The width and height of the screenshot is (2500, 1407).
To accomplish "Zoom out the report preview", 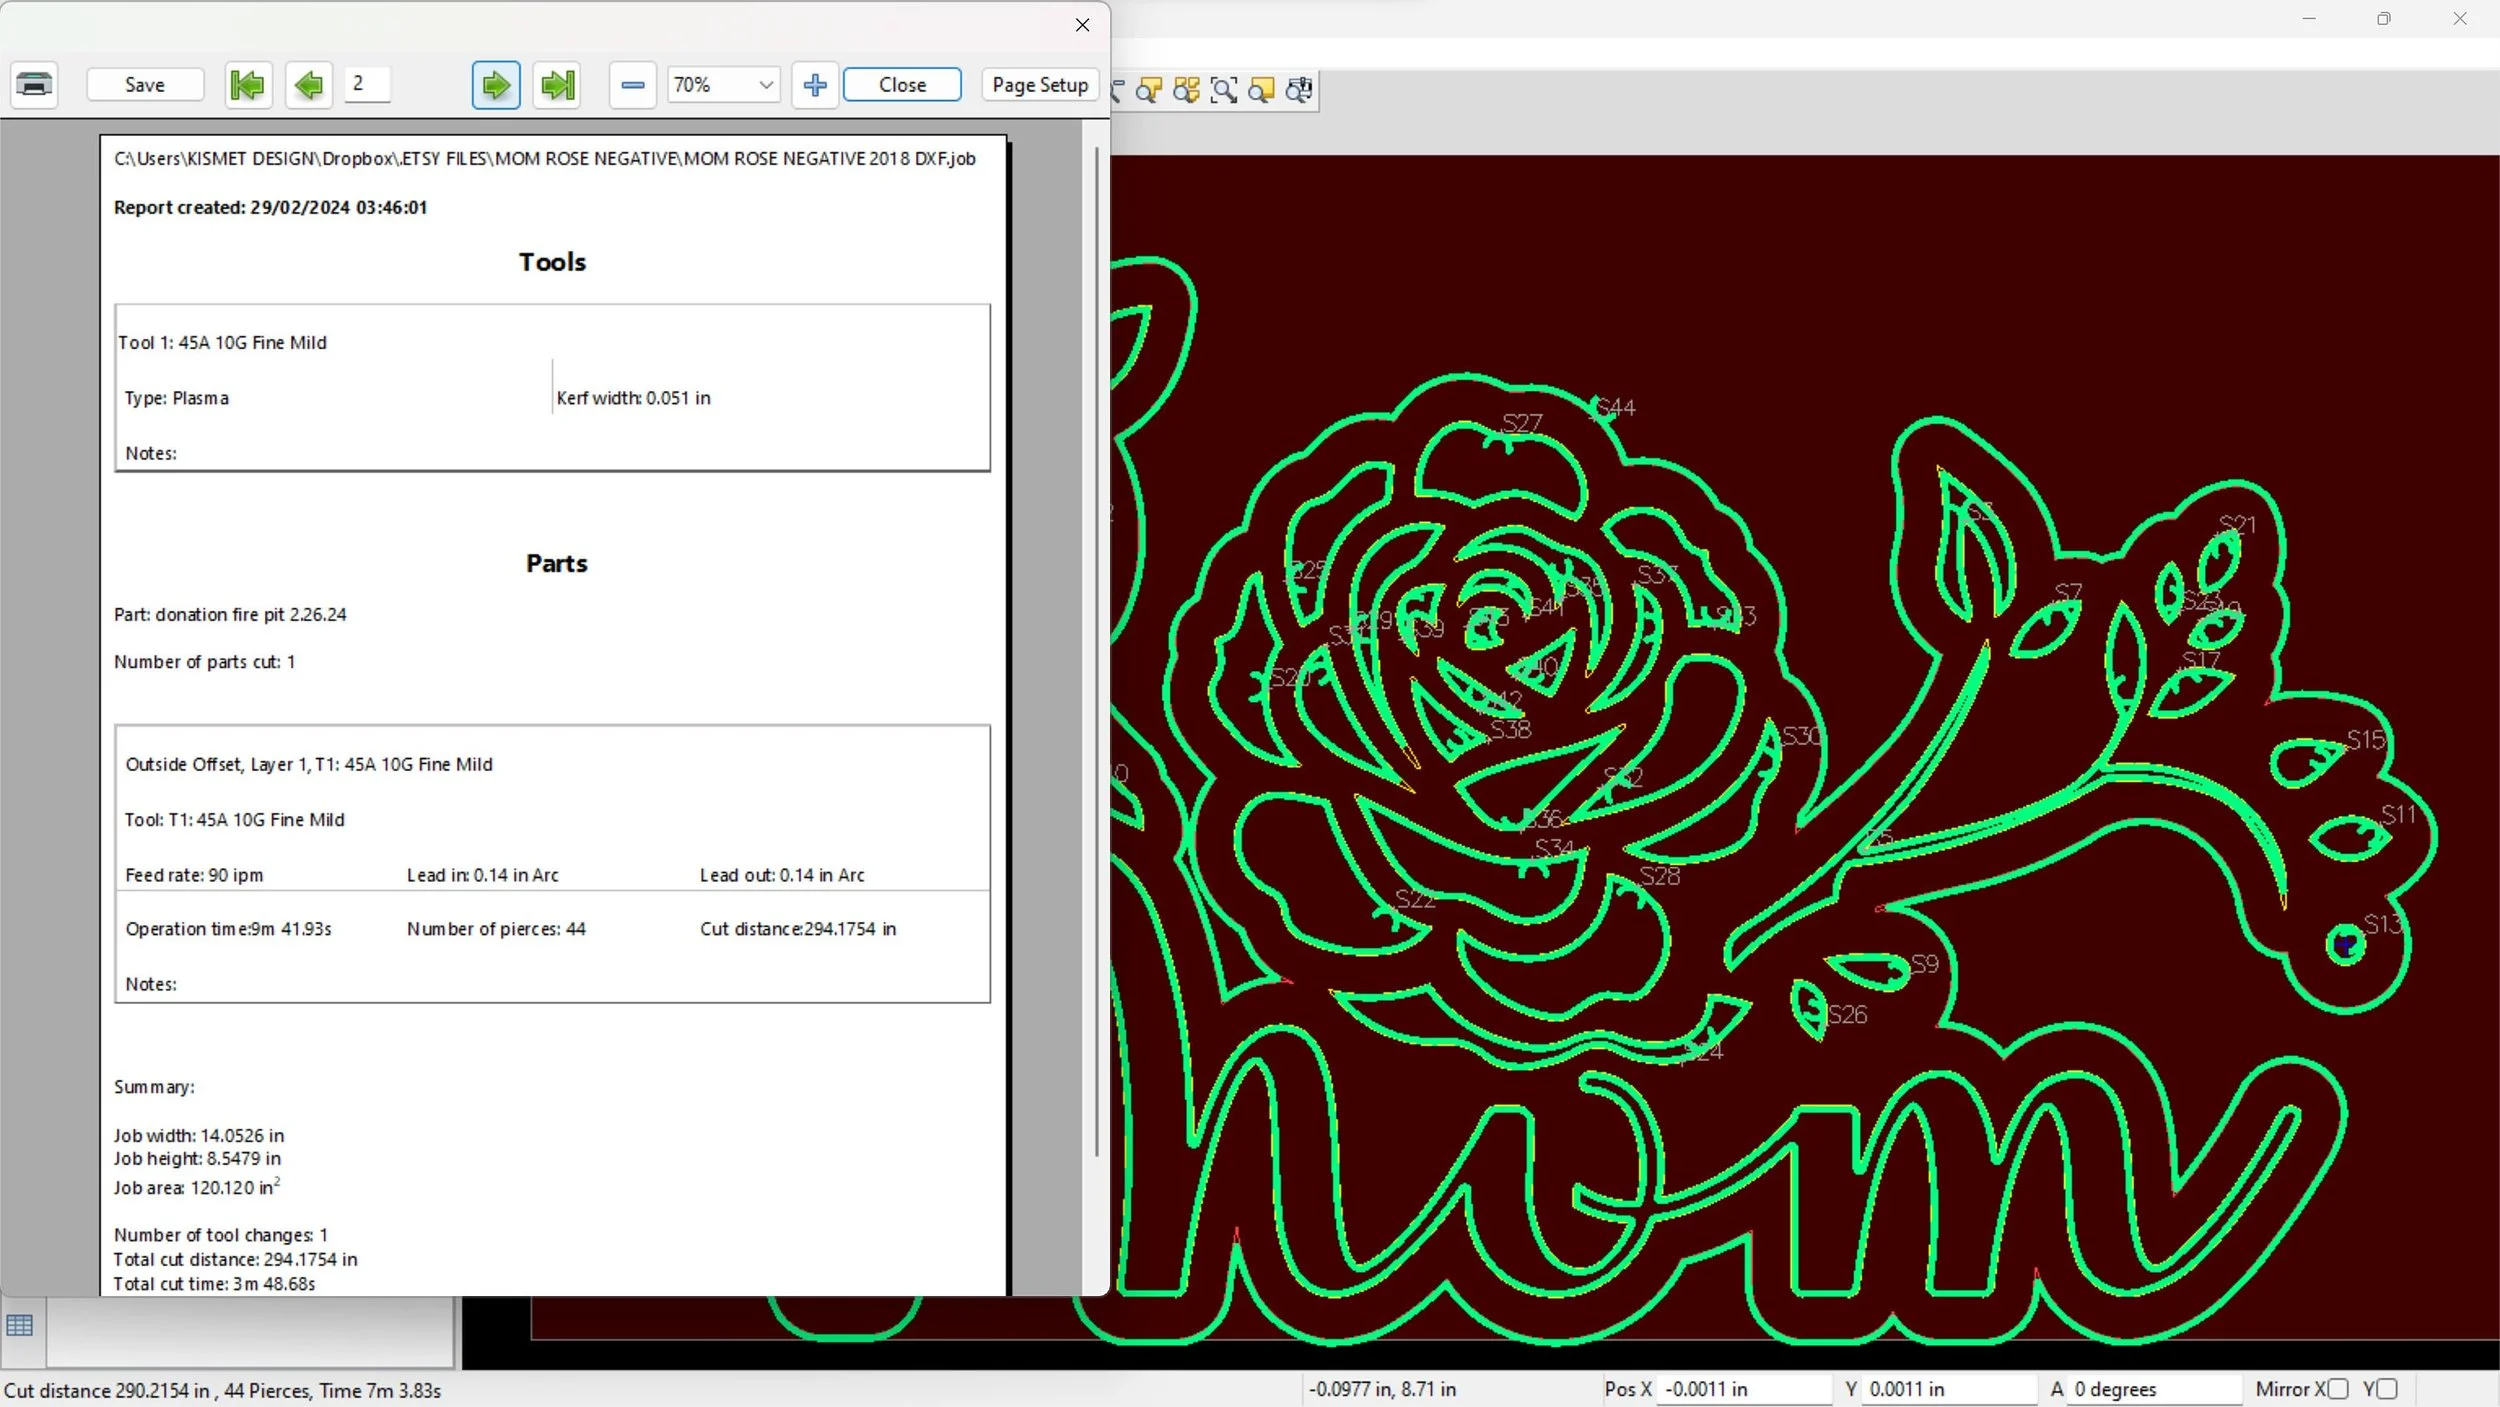I will coord(632,85).
